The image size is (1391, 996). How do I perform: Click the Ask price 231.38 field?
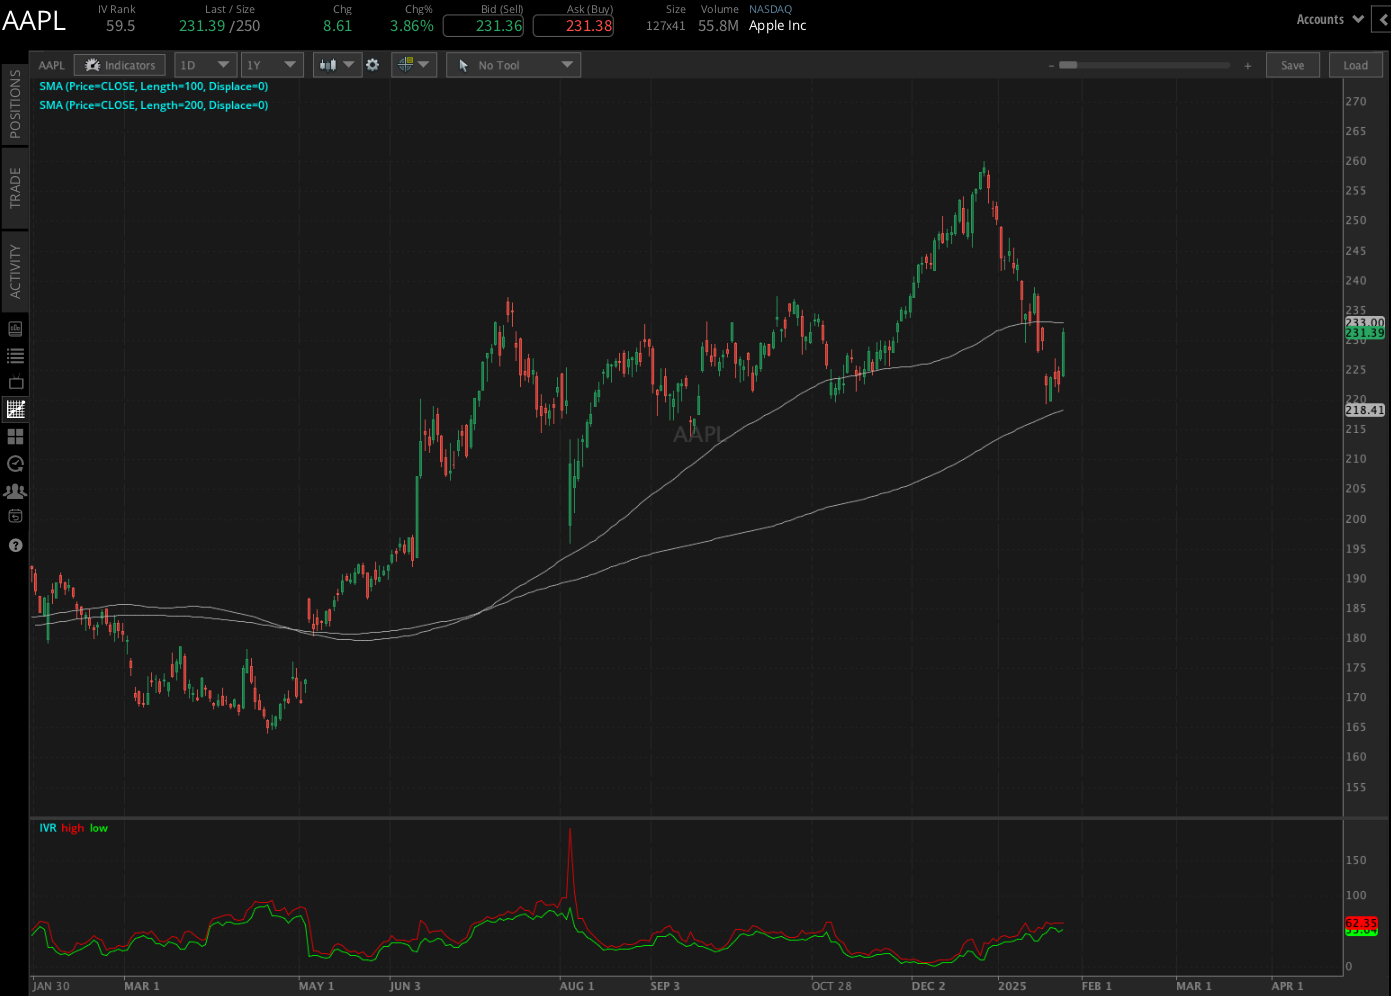click(573, 26)
